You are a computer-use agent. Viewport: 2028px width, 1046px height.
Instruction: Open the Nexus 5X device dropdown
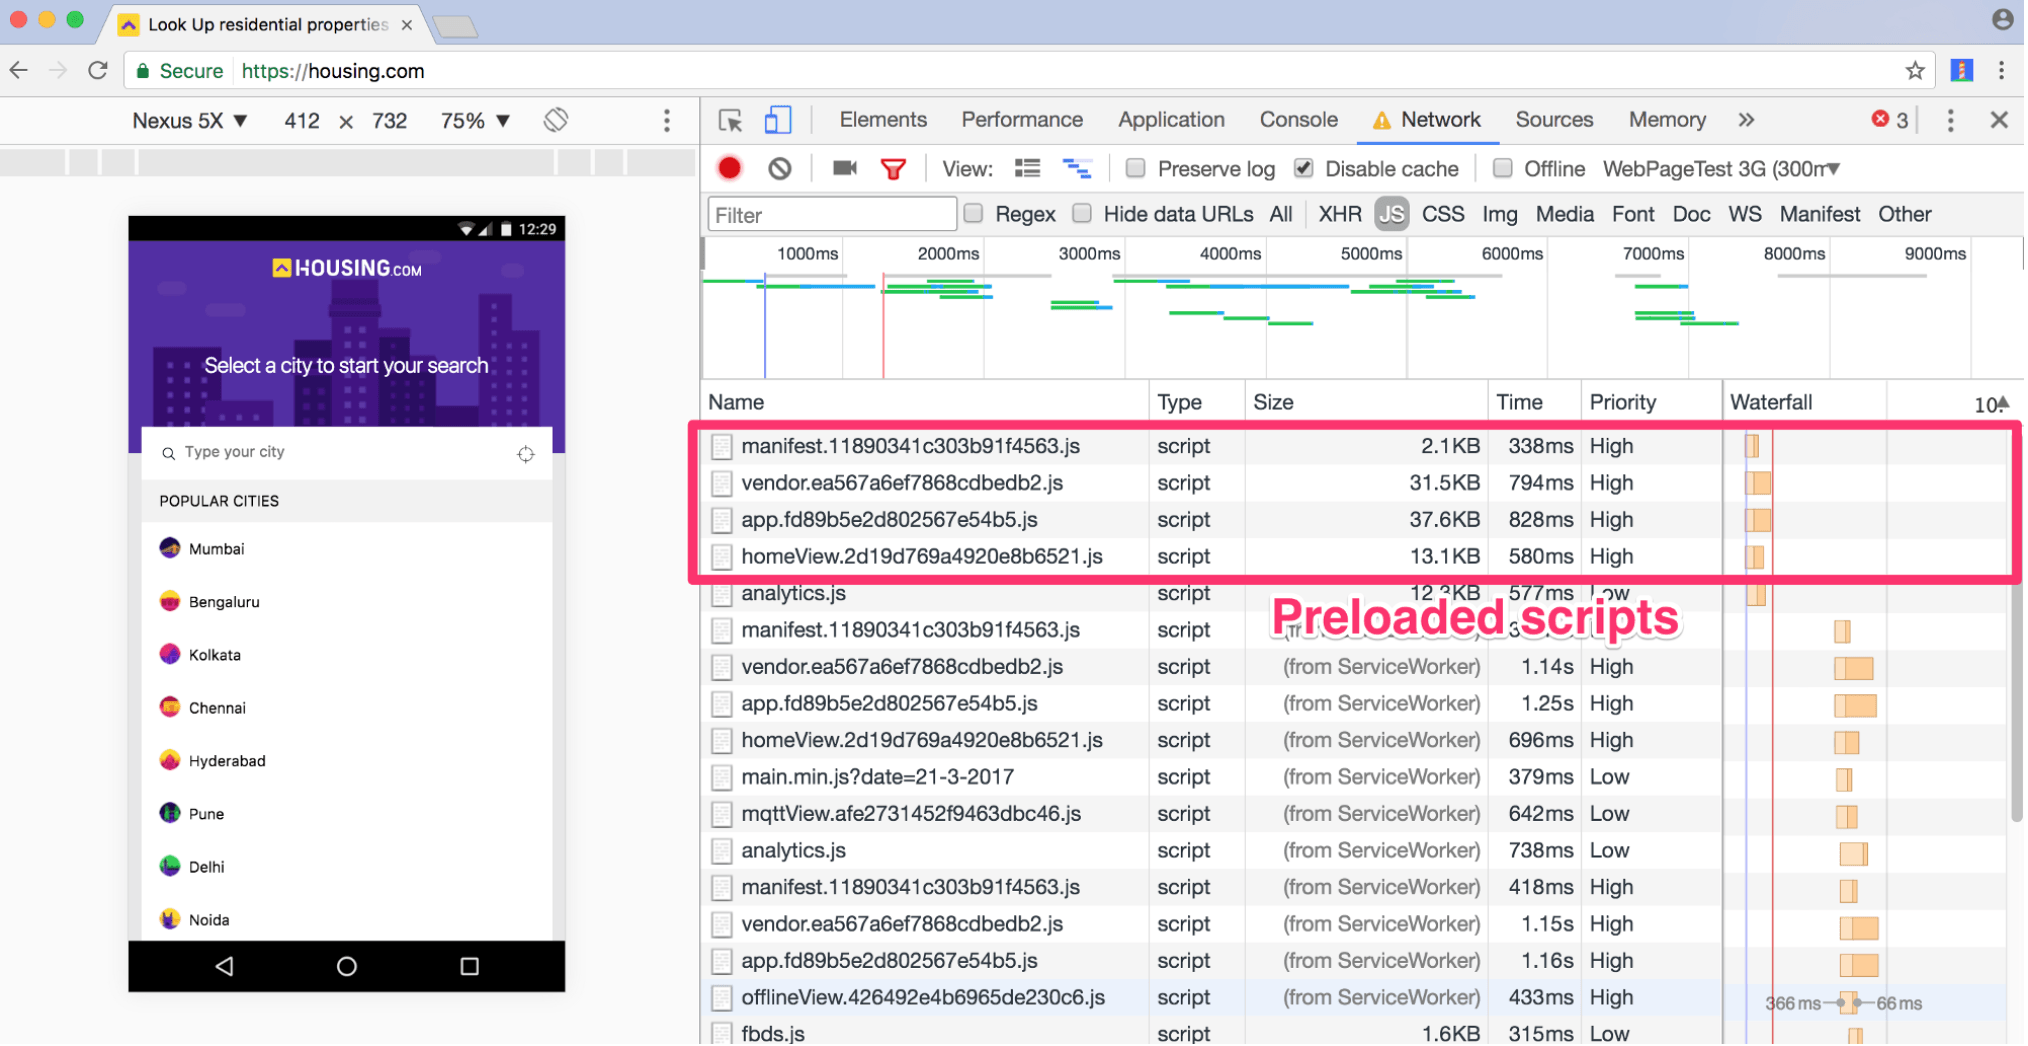click(x=190, y=121)
